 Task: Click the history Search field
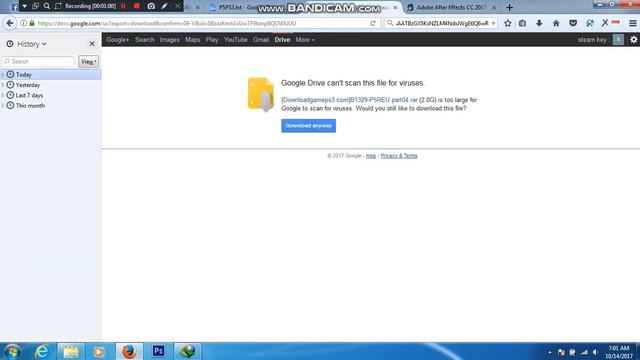click(x=38, y=62)
